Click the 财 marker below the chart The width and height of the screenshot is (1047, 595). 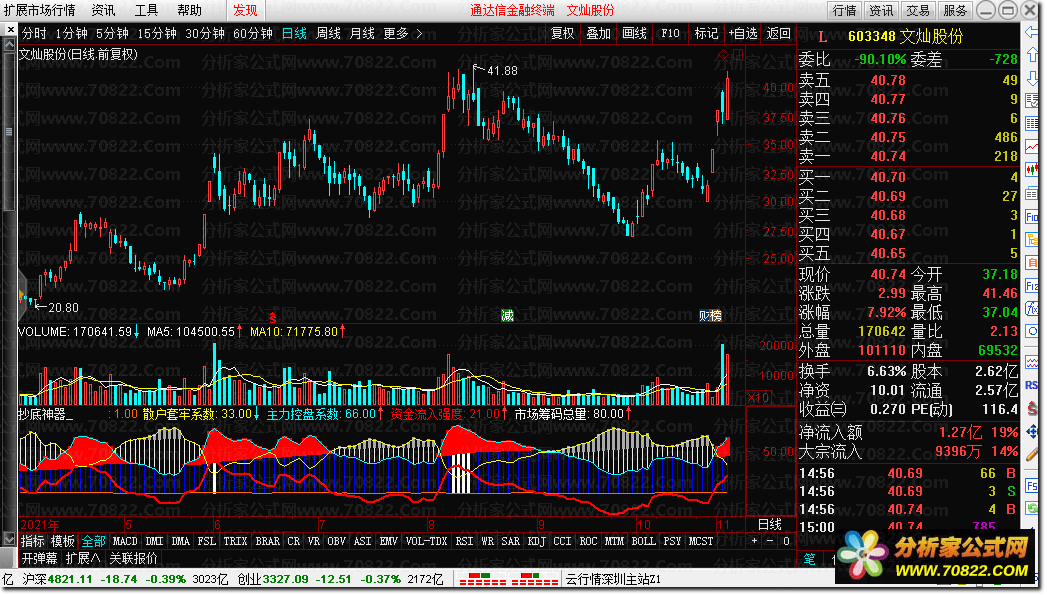pyautogui.click(x=704, y=315)
